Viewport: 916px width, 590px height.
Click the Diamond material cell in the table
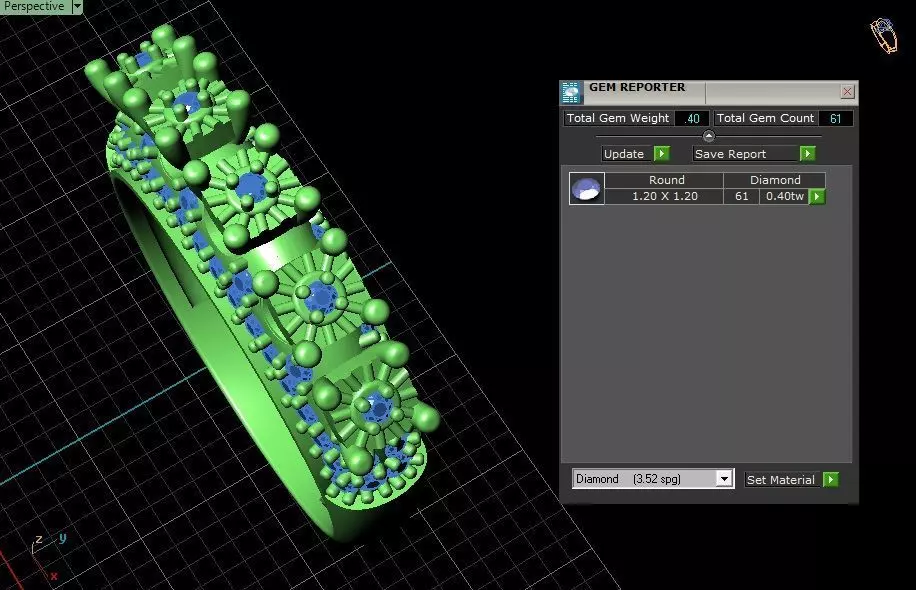[775, 180]
